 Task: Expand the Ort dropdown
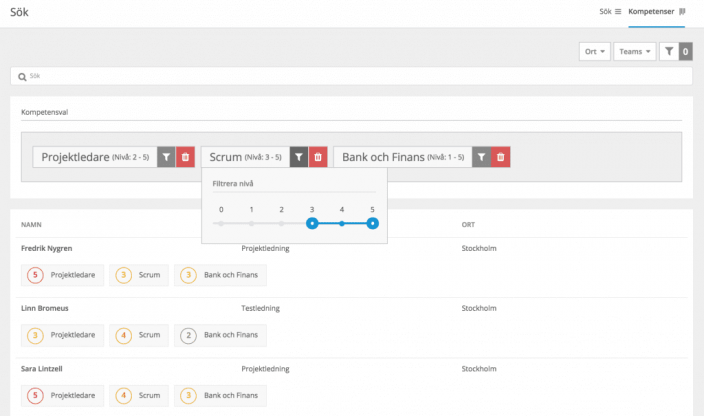[594, 51]
